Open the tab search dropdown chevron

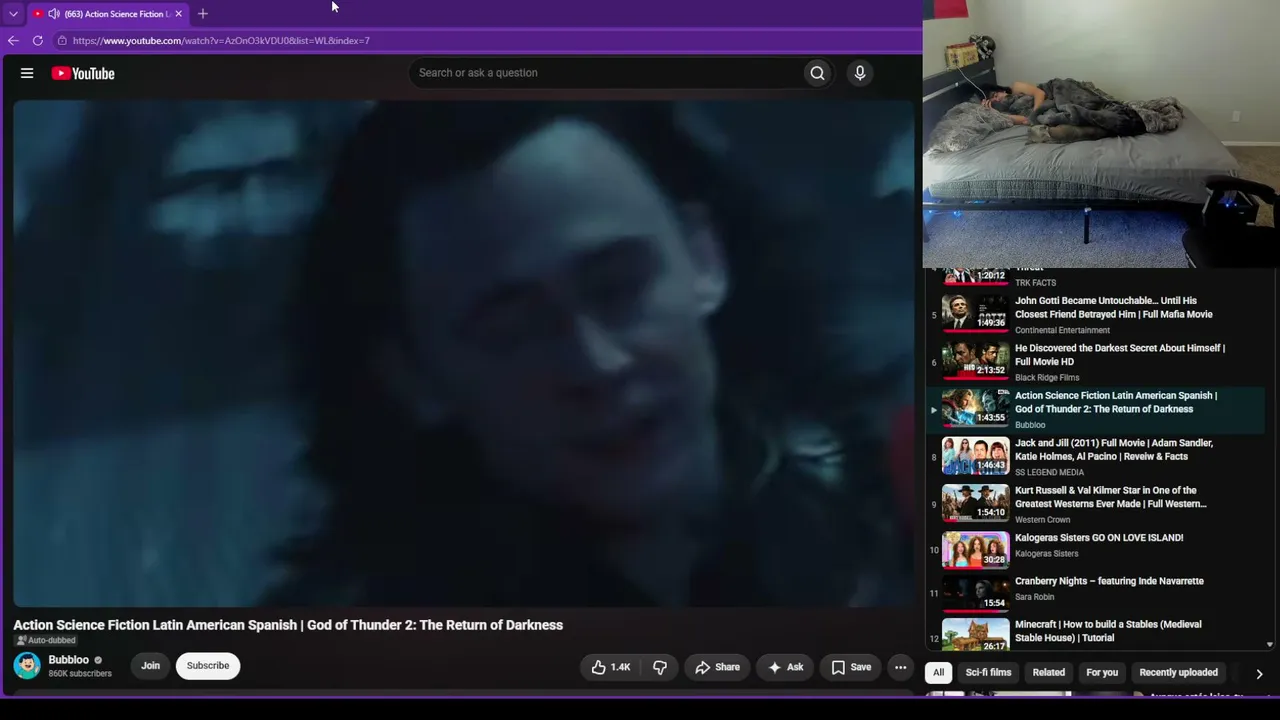13,14
